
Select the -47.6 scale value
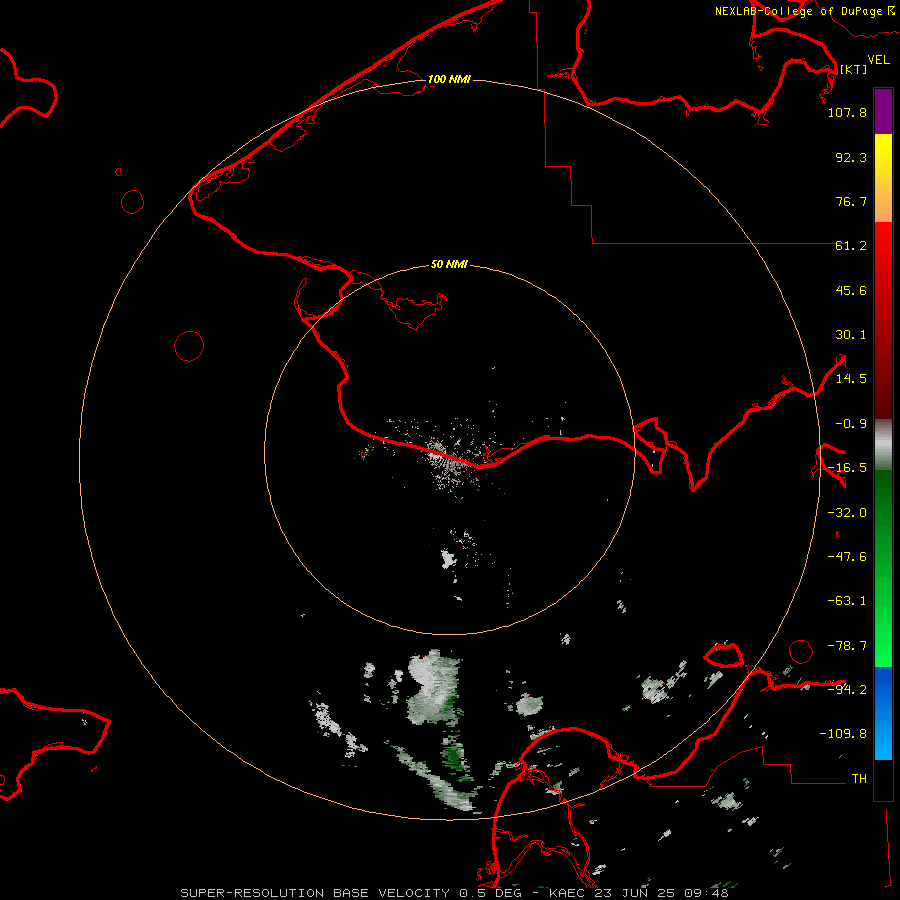pyautogui.click(x=847, y=557)
